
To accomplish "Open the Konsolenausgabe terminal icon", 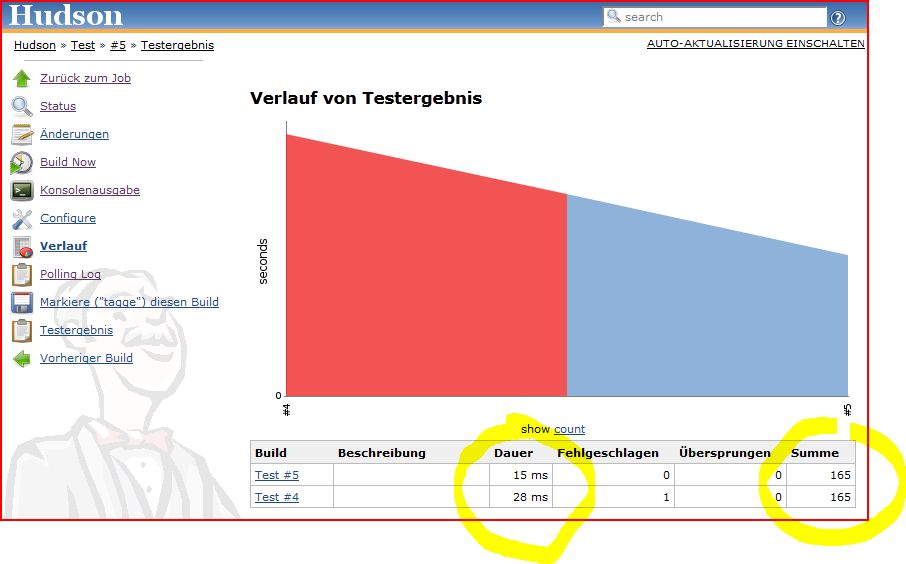I will tap(22, 190).
